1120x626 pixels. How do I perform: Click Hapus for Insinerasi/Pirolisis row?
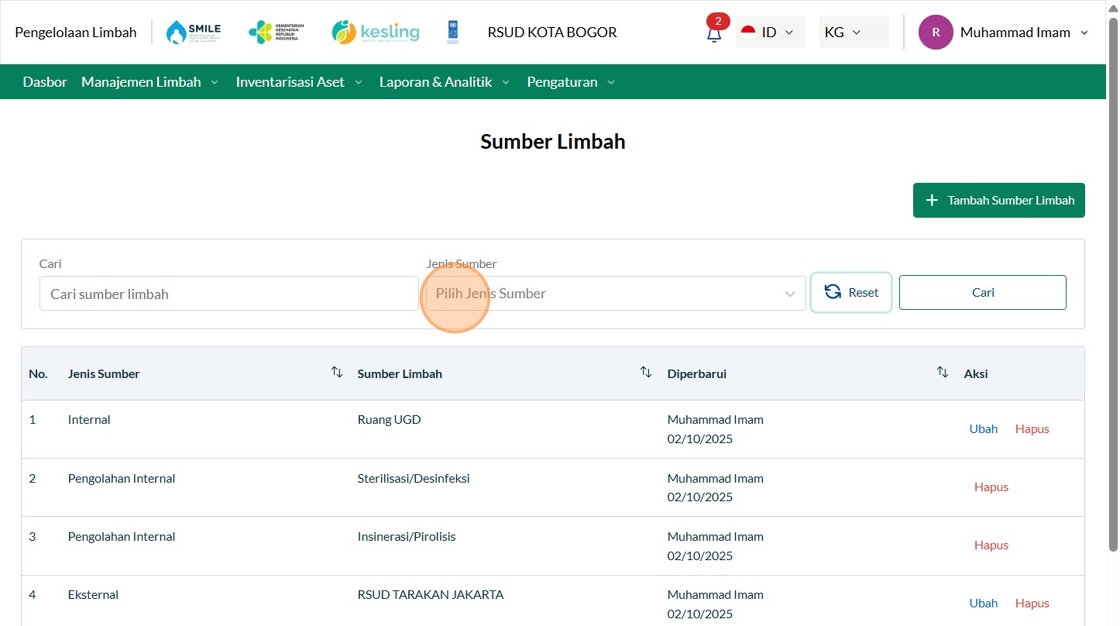point(991,545)
